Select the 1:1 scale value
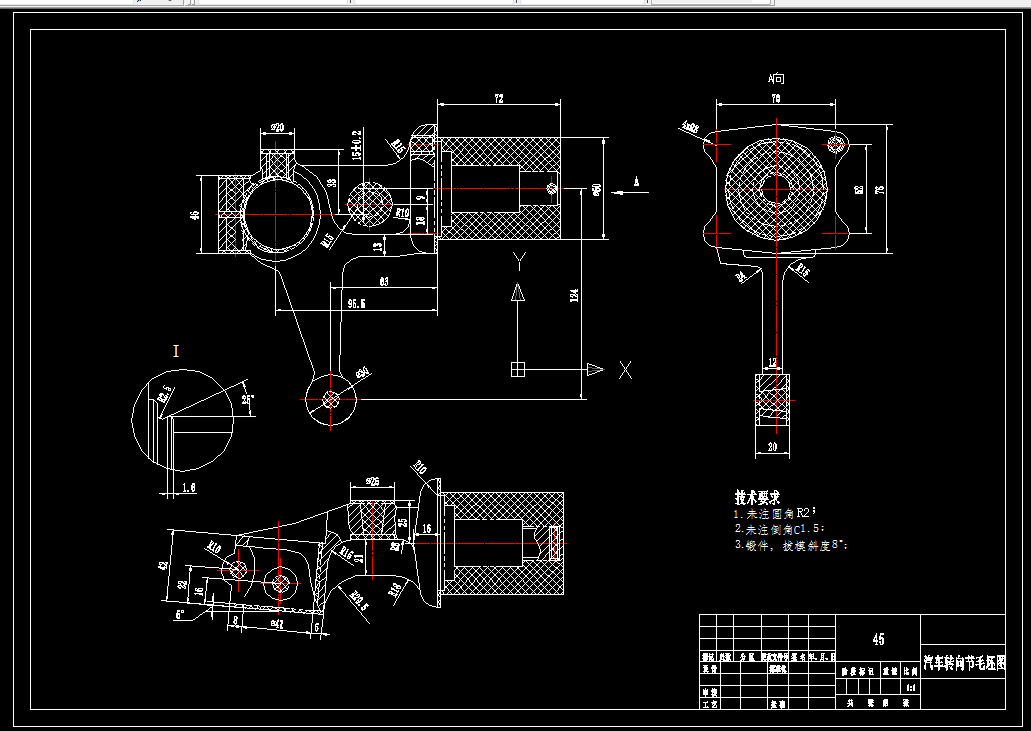Screen dimensions: 1031x731 (x=911, y=688)
